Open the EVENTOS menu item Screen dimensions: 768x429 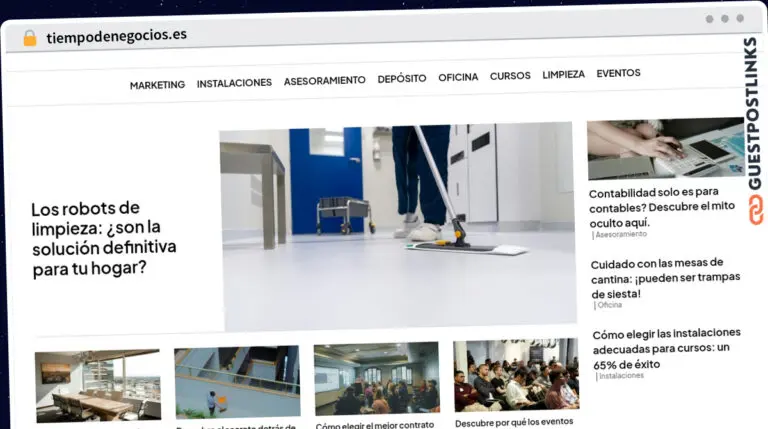coord(618,73)
